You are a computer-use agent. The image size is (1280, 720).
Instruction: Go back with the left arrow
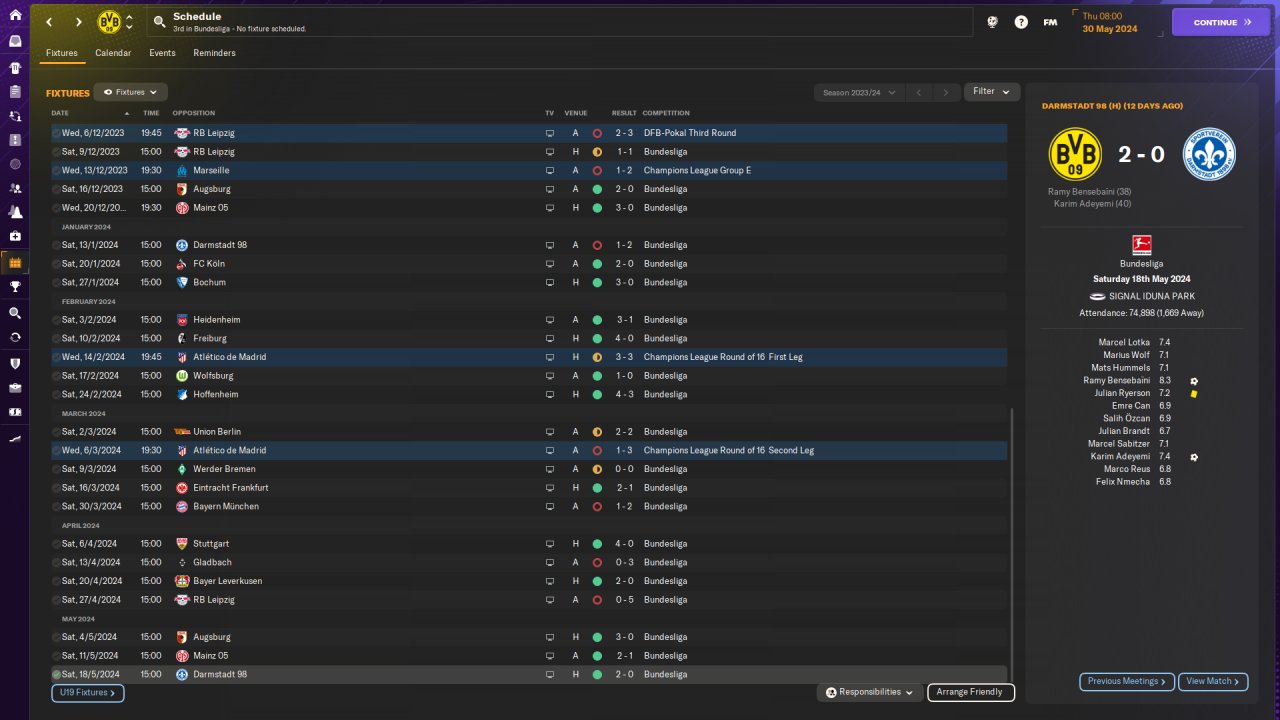[48, 22]
